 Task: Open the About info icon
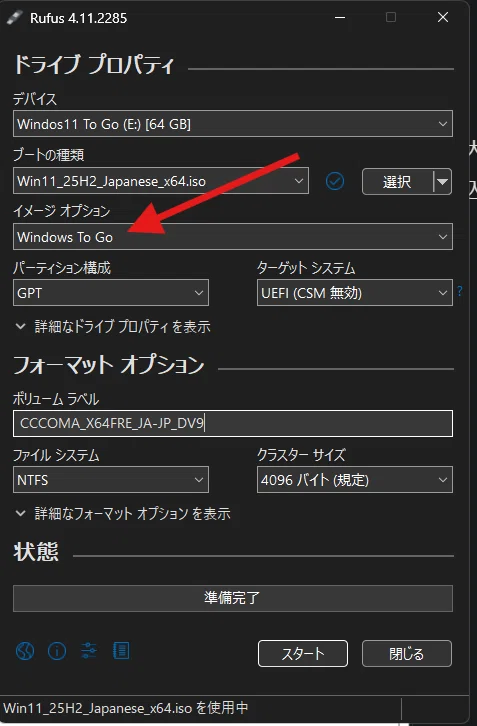coord(57,651)
